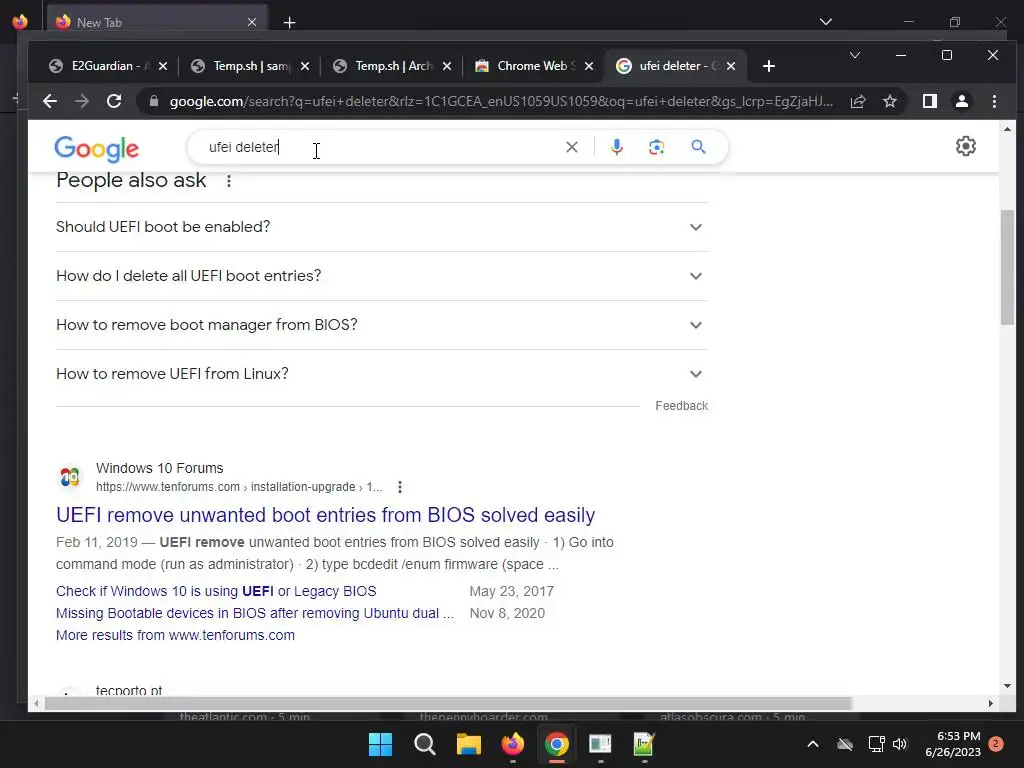Click the Google logo
1024x768 pixels.
pos(97,149)
